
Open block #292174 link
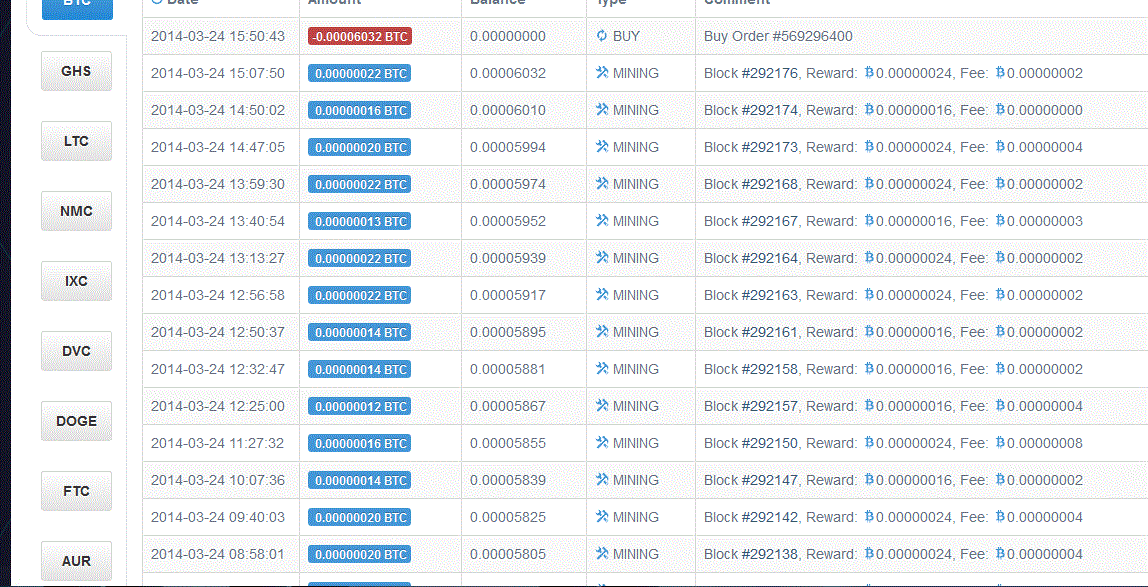[x=769, y=111]
